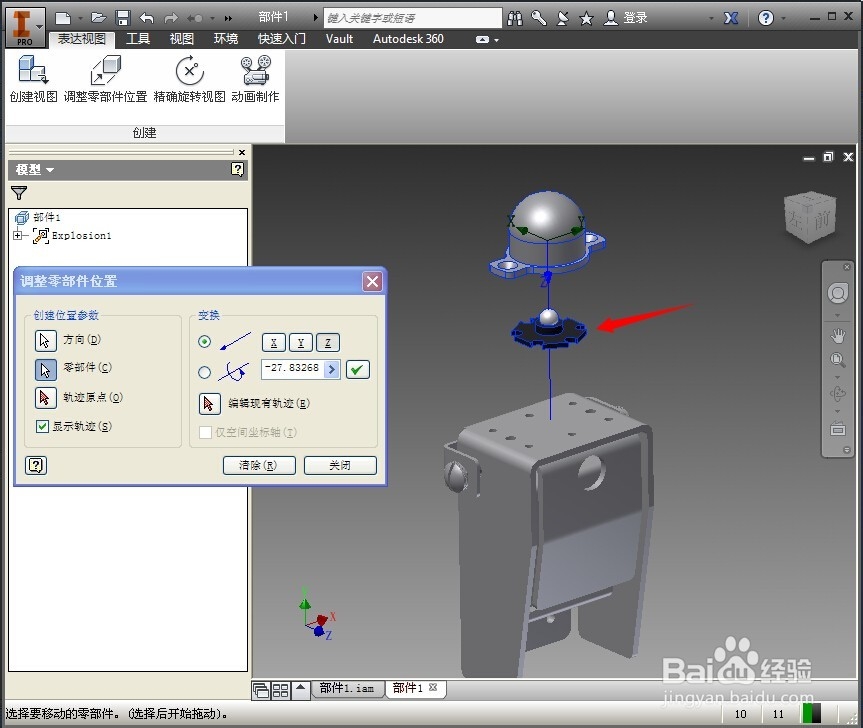The image size is (863, 728).
Task: Click the binoculars search icon
Action: 515,18
